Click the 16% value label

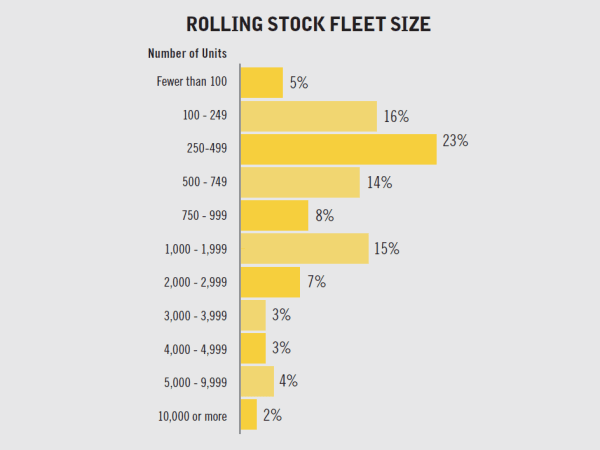(x=396, y=116)
